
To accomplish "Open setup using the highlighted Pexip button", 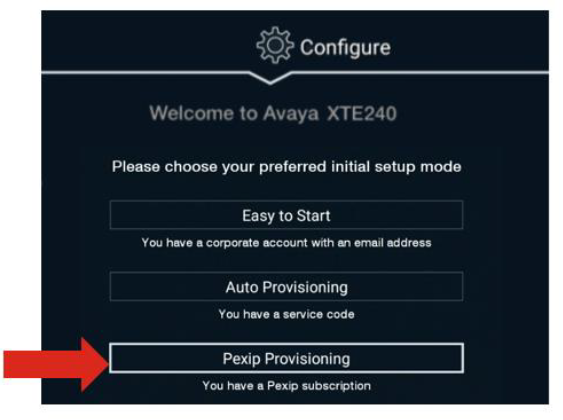I will coord(286,358).
